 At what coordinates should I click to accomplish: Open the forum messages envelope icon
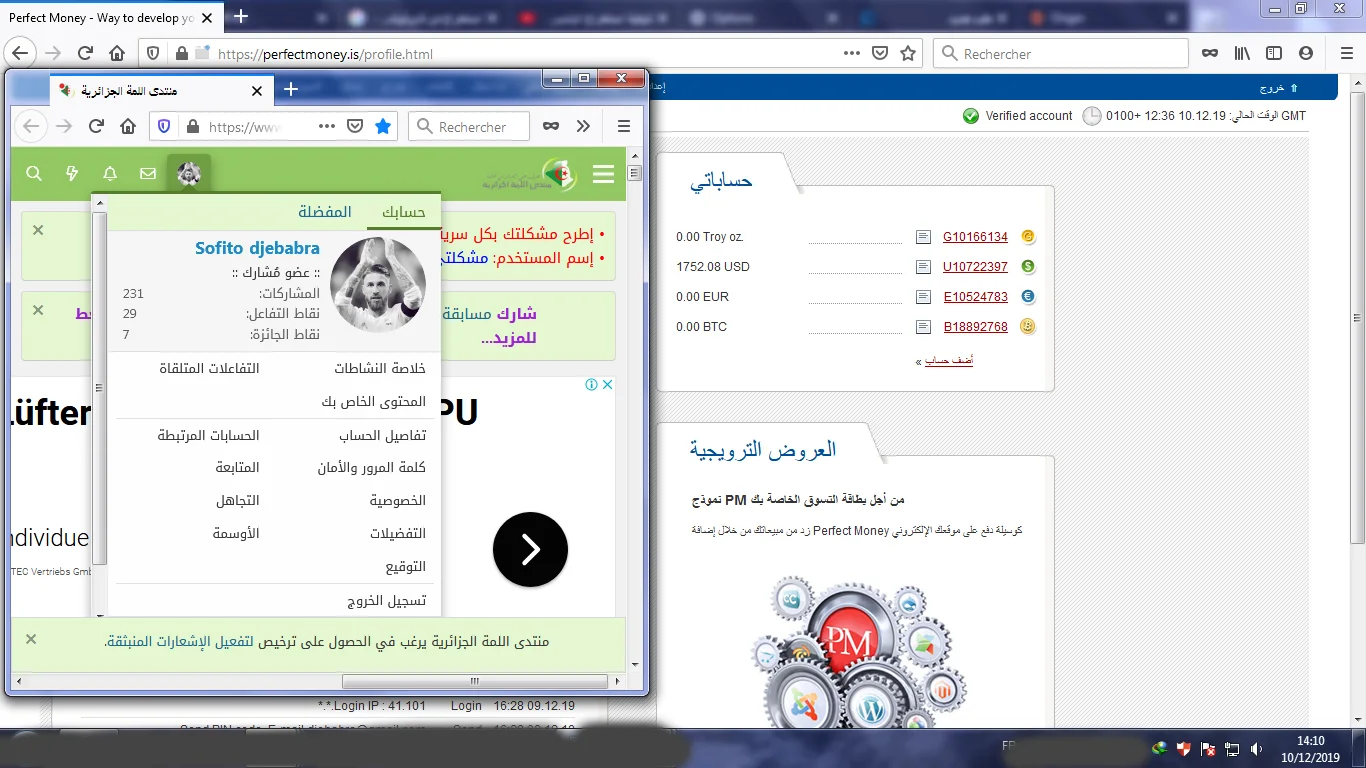pyautogui.click(x=148, y=174)
